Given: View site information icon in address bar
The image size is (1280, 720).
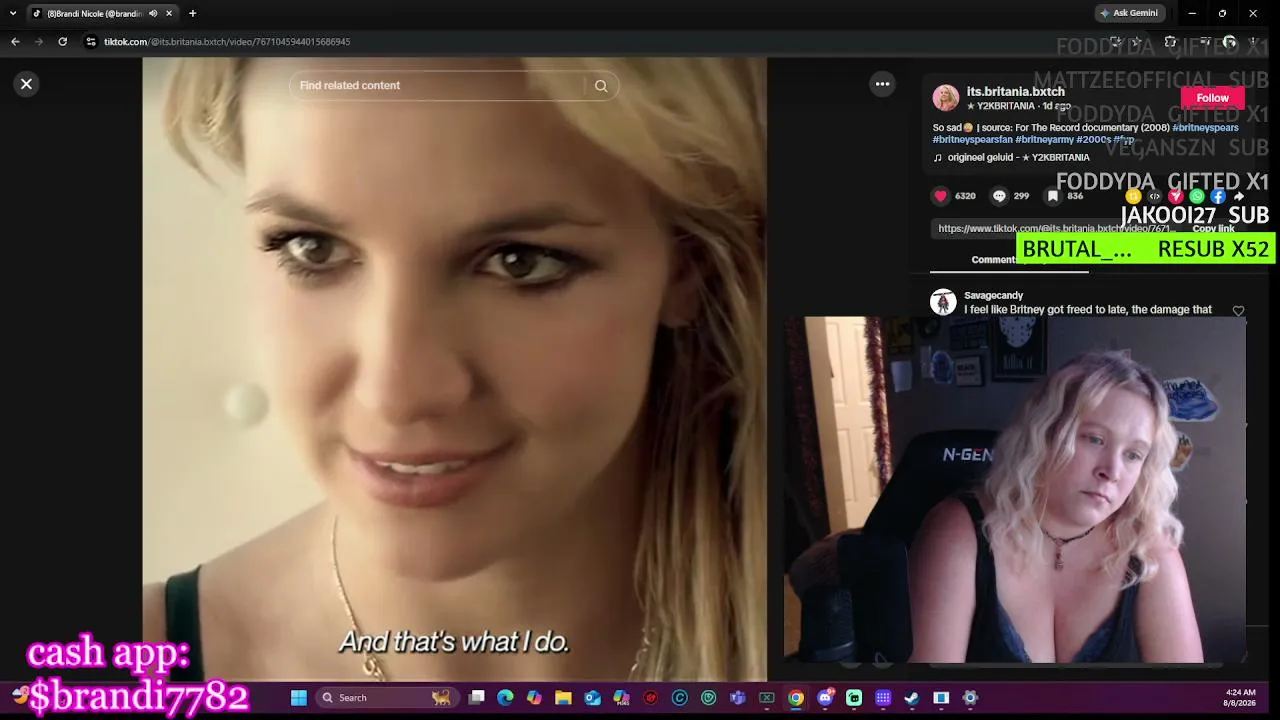Looking at the screenshot, I should point(91,42).
